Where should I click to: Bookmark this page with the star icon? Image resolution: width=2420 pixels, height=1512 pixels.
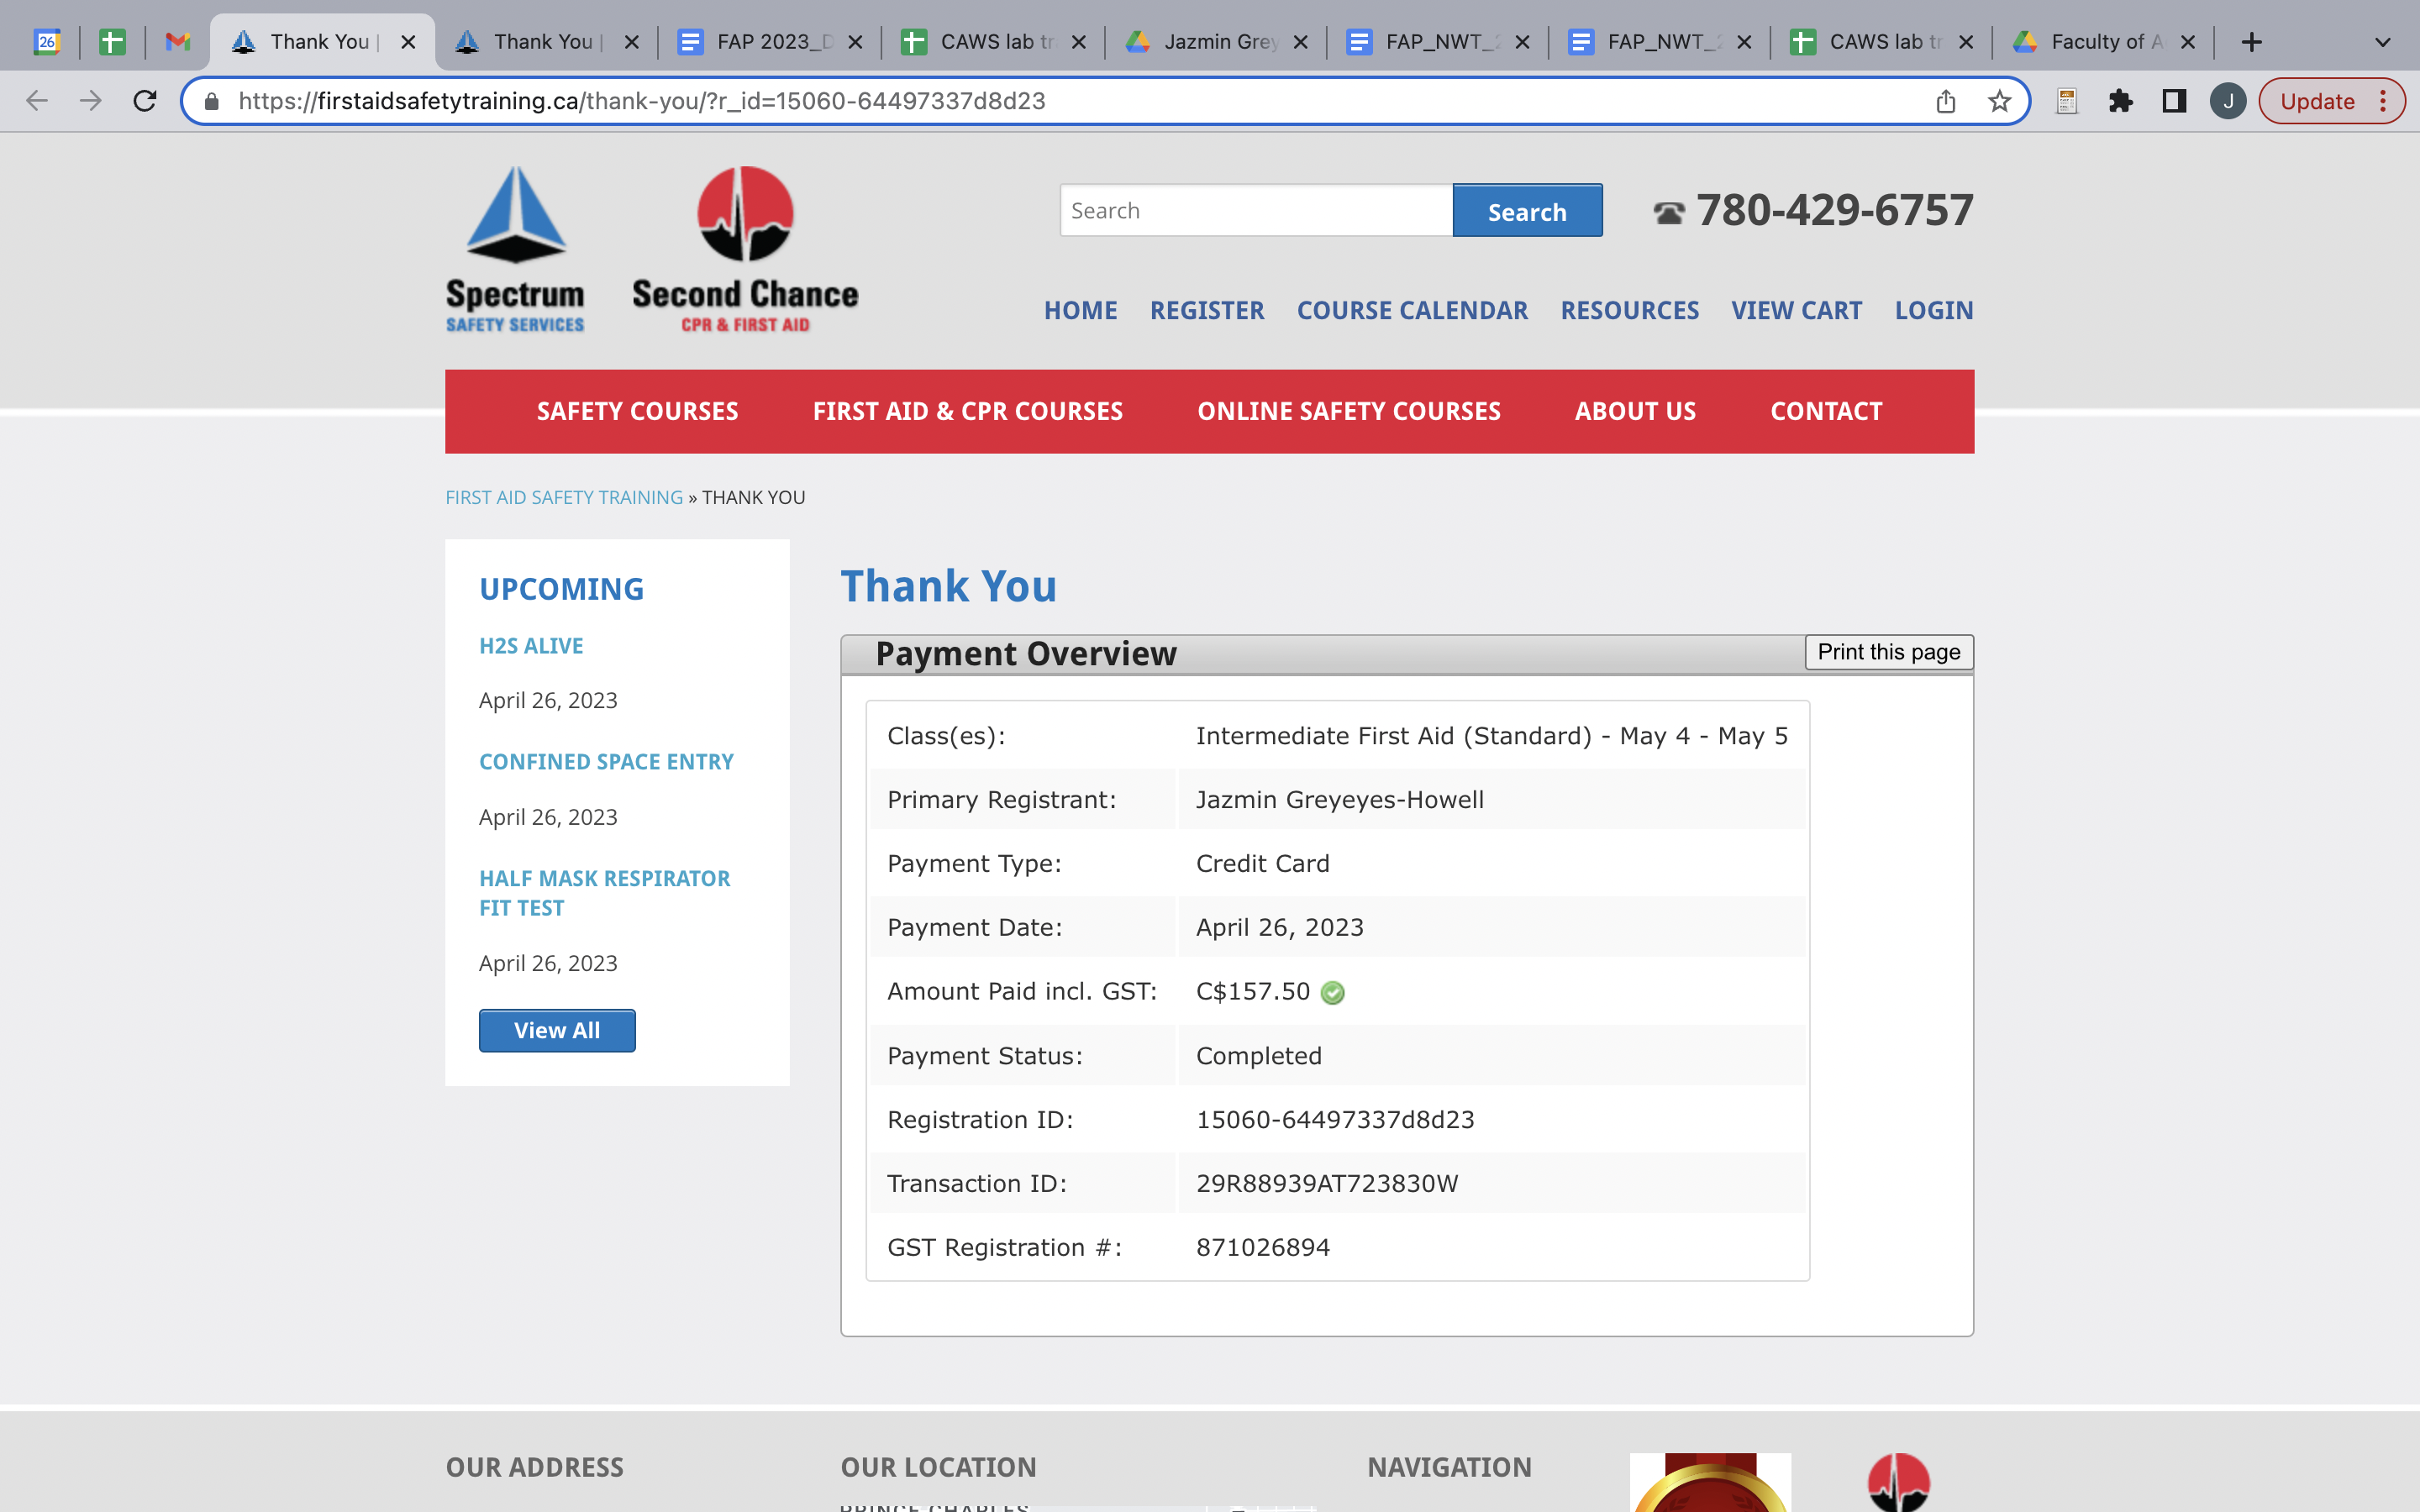tap(1999, 101)
